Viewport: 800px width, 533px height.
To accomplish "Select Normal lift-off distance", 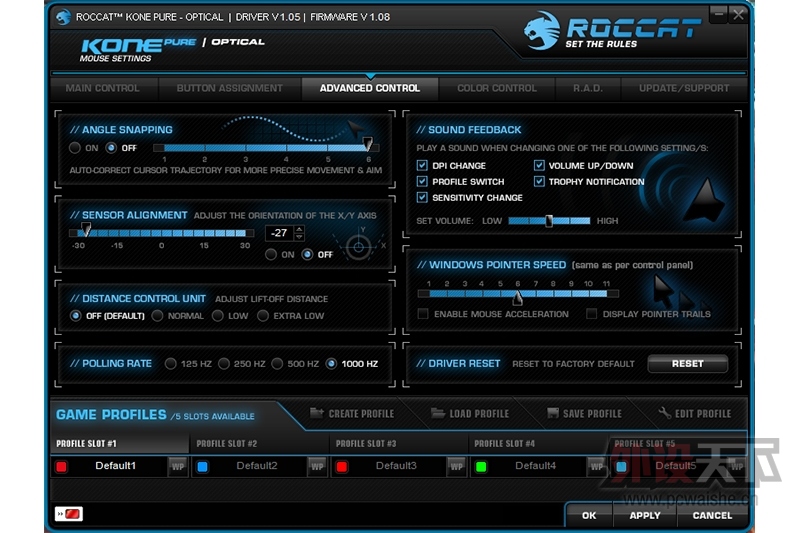I will 158,316.
